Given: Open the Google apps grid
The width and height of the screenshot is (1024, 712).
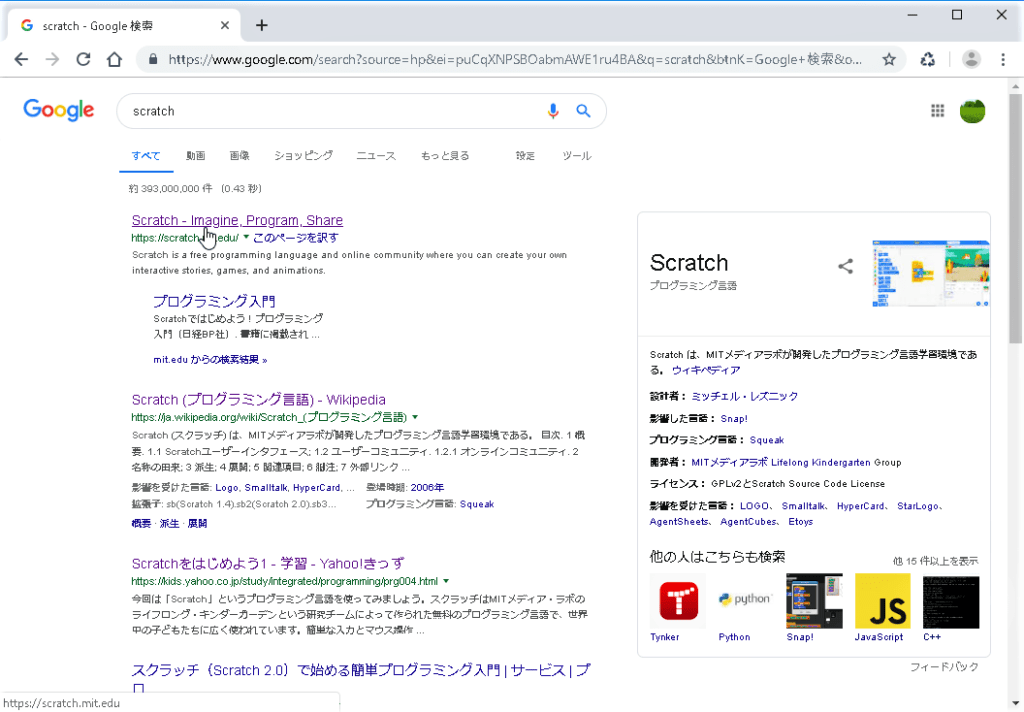Looking at the screenshot, I should pyautogui.click(x=938, y=111).
